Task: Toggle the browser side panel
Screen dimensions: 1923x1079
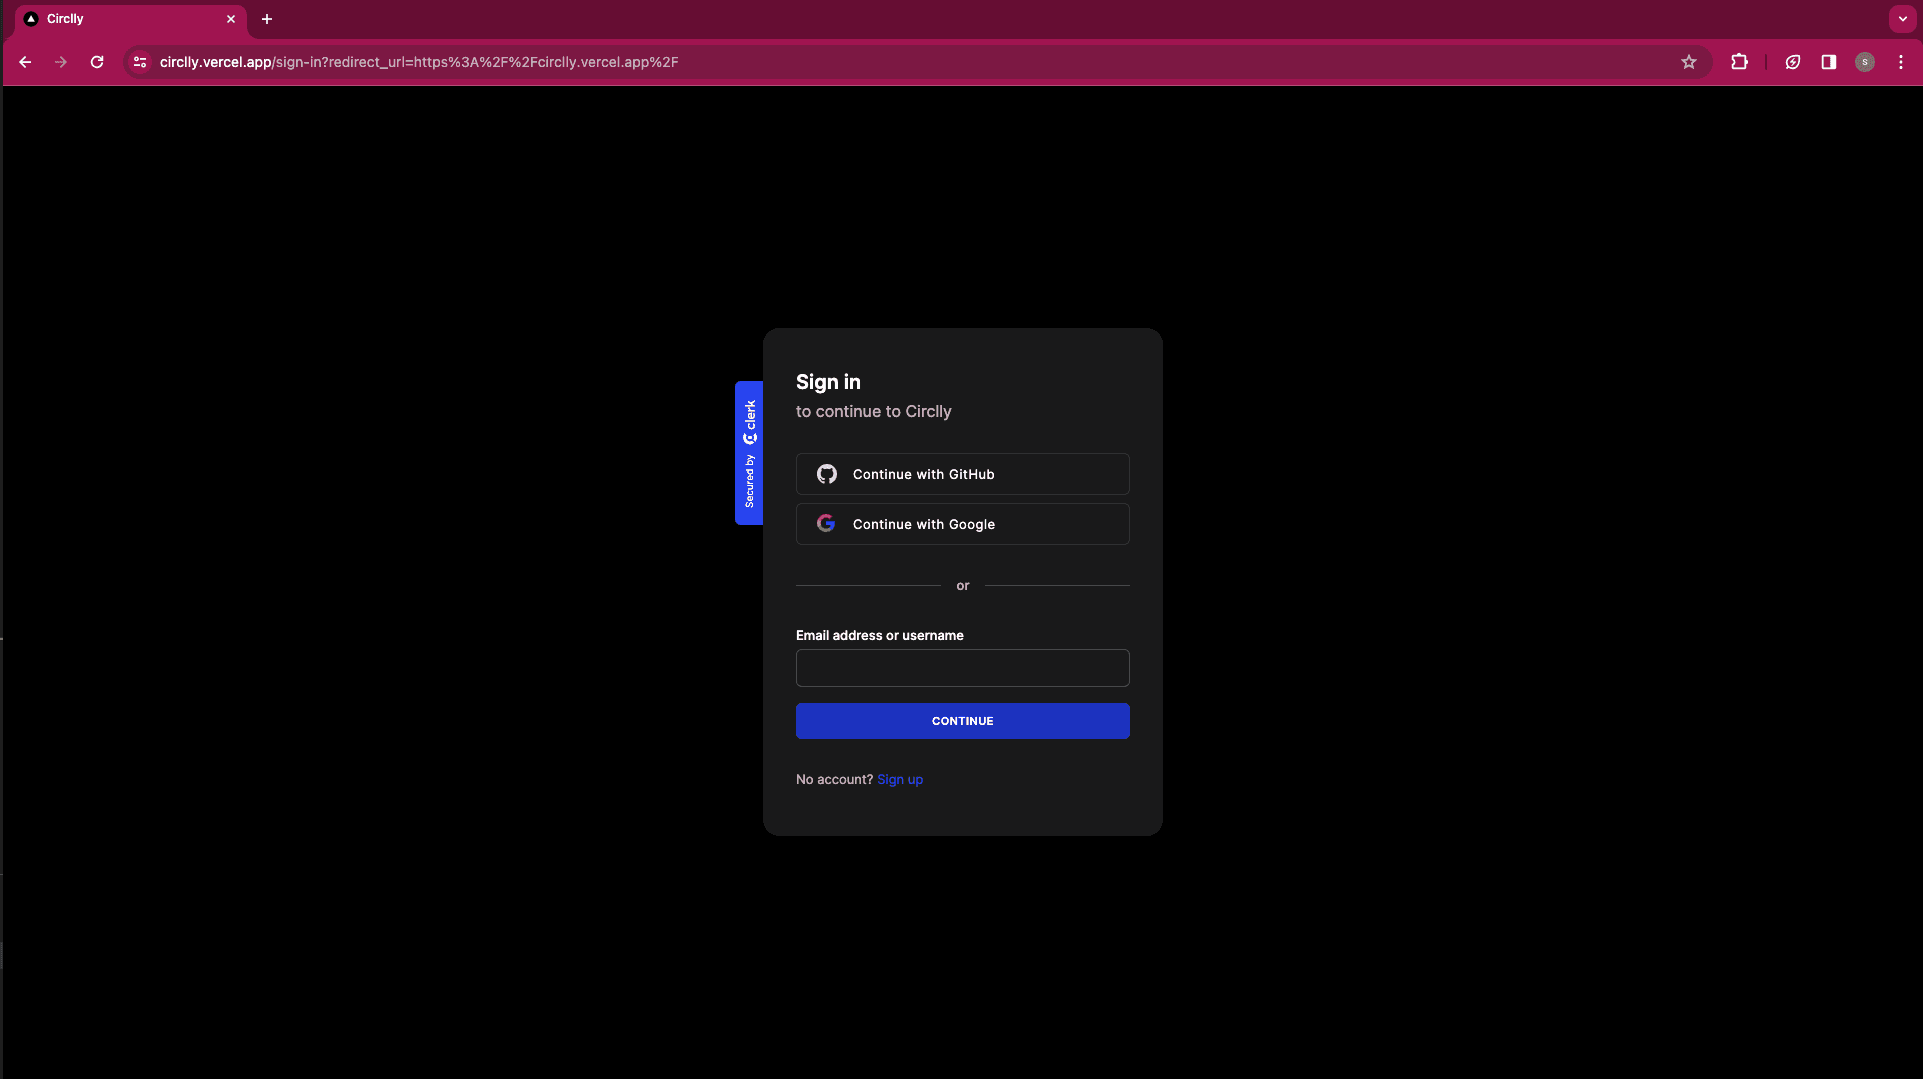Action: (x=1828, y=62)
